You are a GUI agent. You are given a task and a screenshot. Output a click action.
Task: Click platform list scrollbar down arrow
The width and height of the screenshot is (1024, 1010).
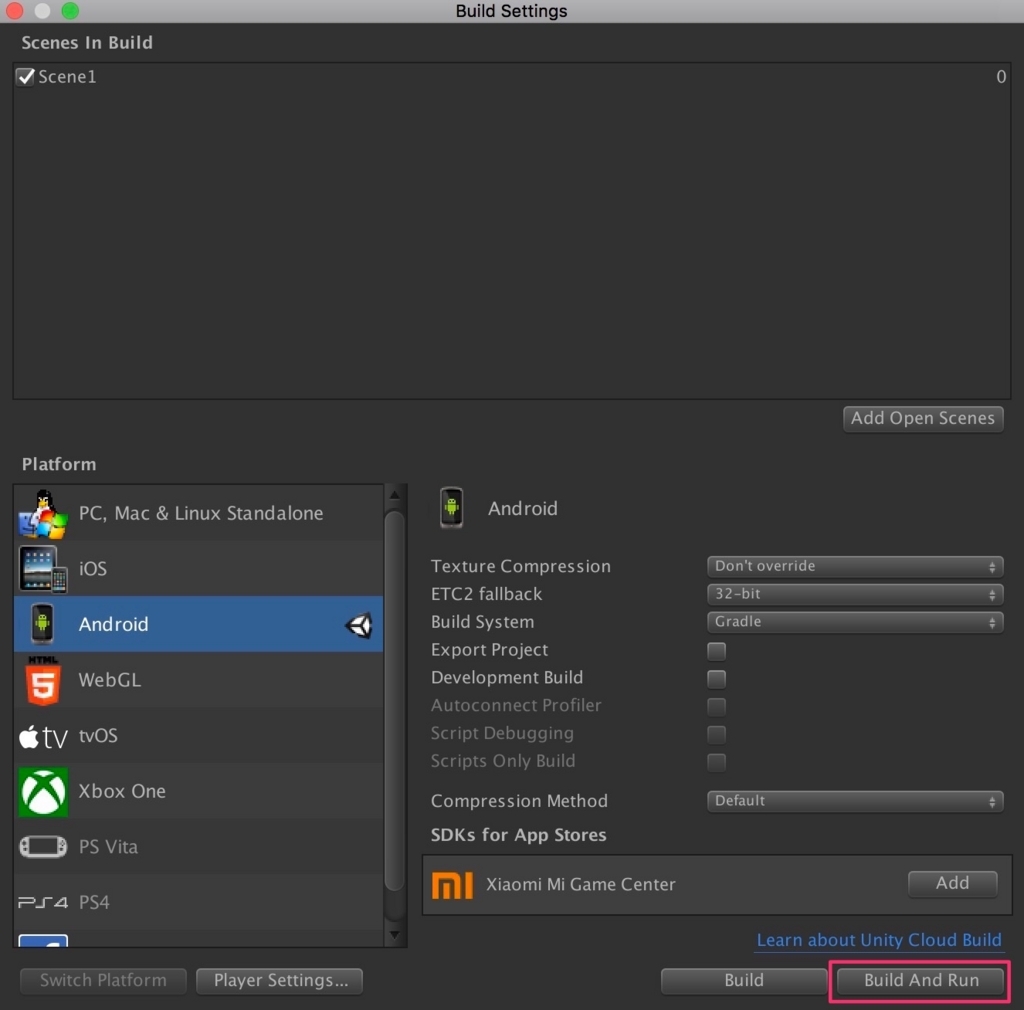pyautogui.click(x=394, y=935)
